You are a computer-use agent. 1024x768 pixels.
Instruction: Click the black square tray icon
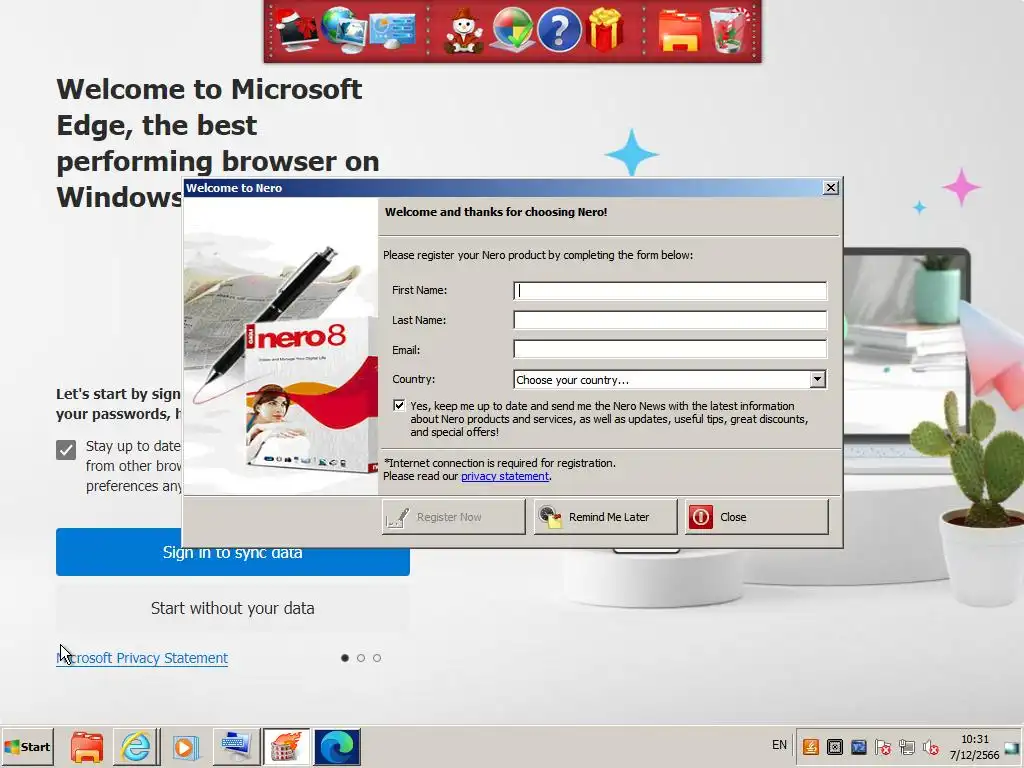(x=835, y=746)
